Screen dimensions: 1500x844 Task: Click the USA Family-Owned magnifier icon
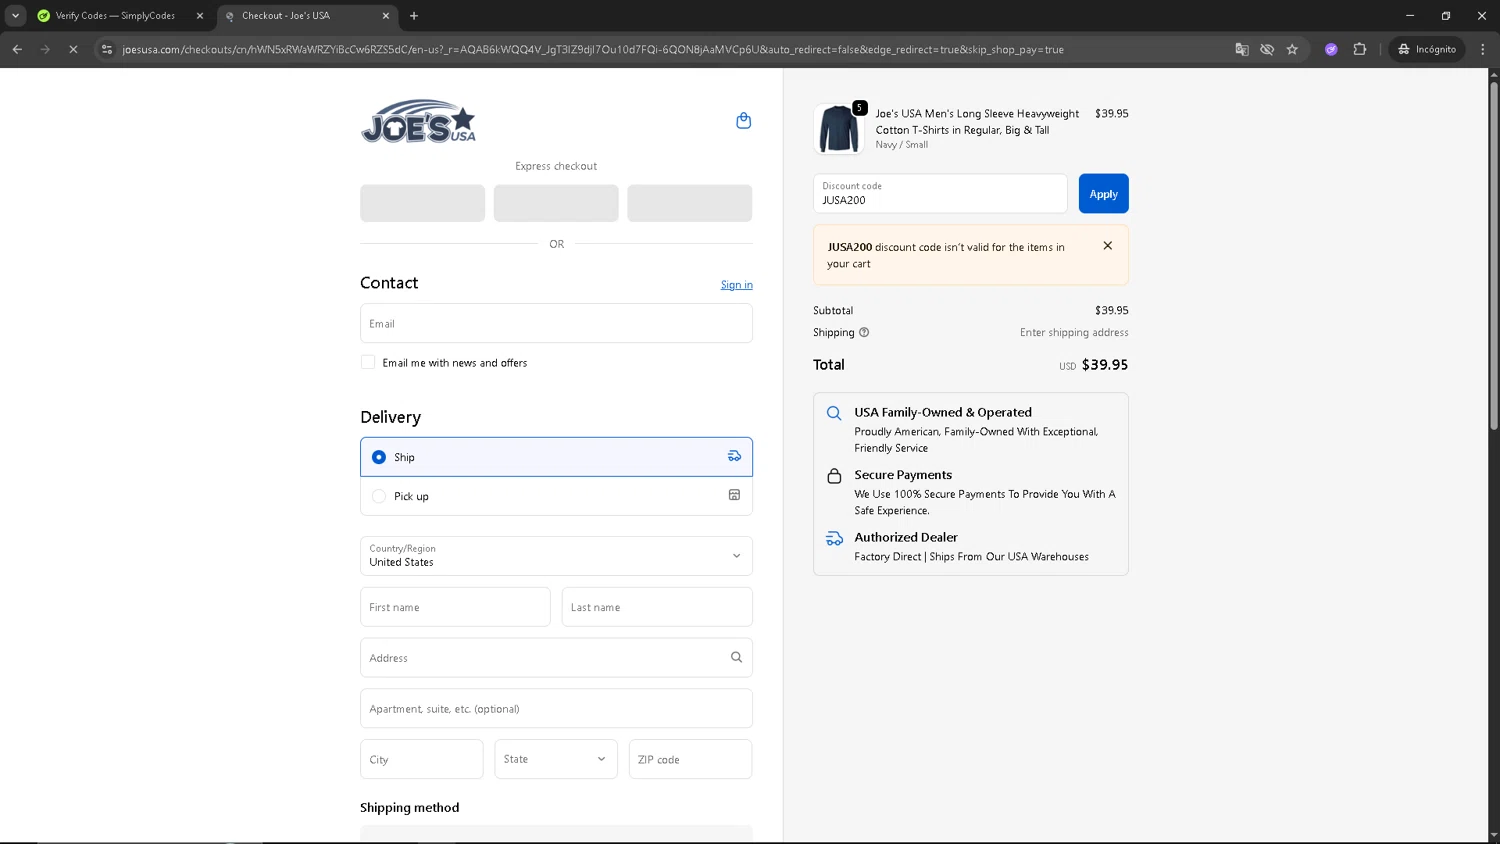[x=834, y=413]
